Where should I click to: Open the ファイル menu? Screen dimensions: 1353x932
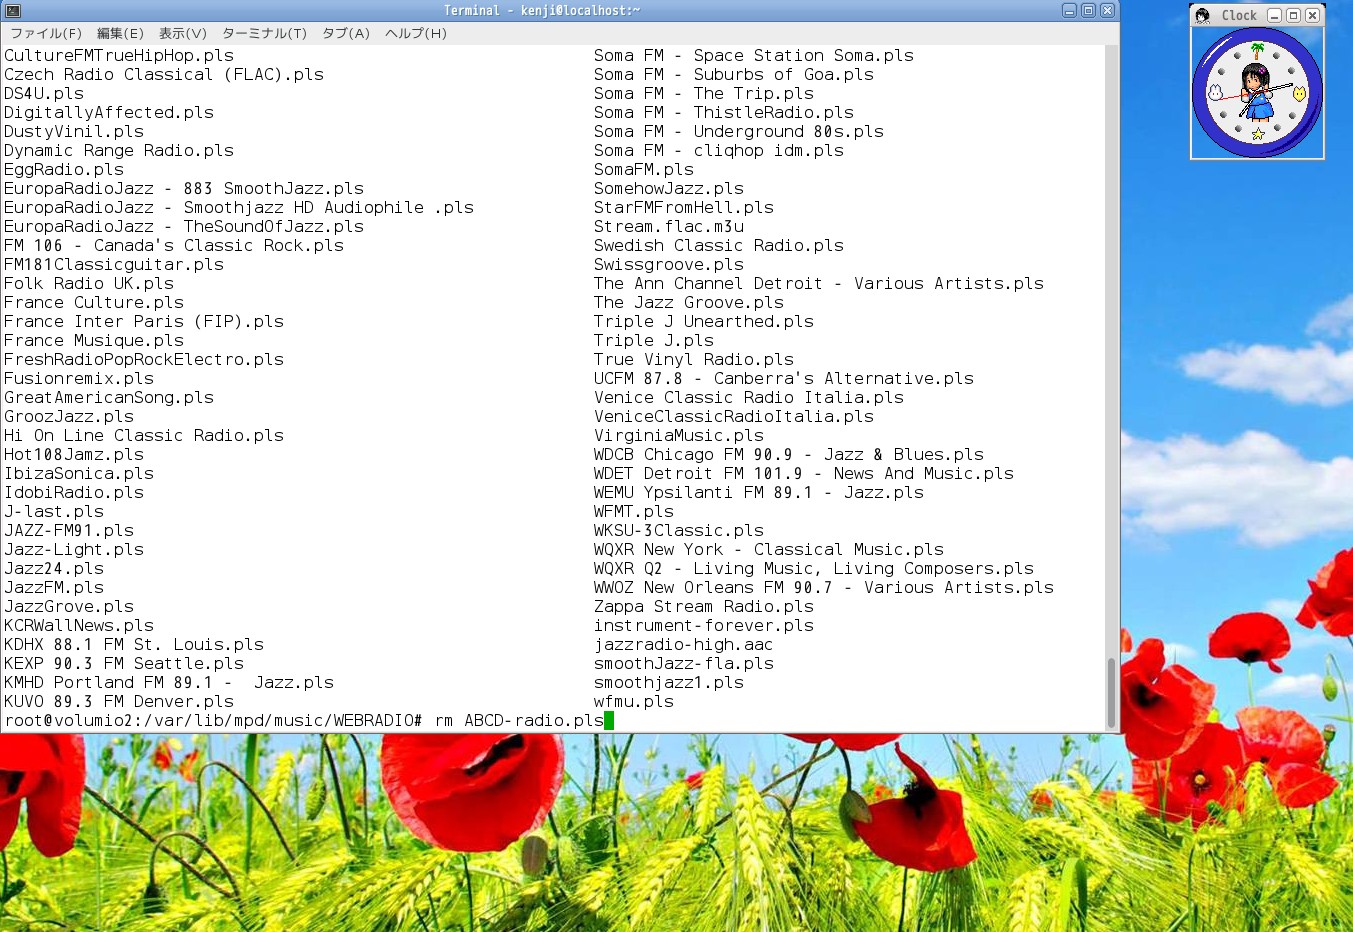pos(46,33)
